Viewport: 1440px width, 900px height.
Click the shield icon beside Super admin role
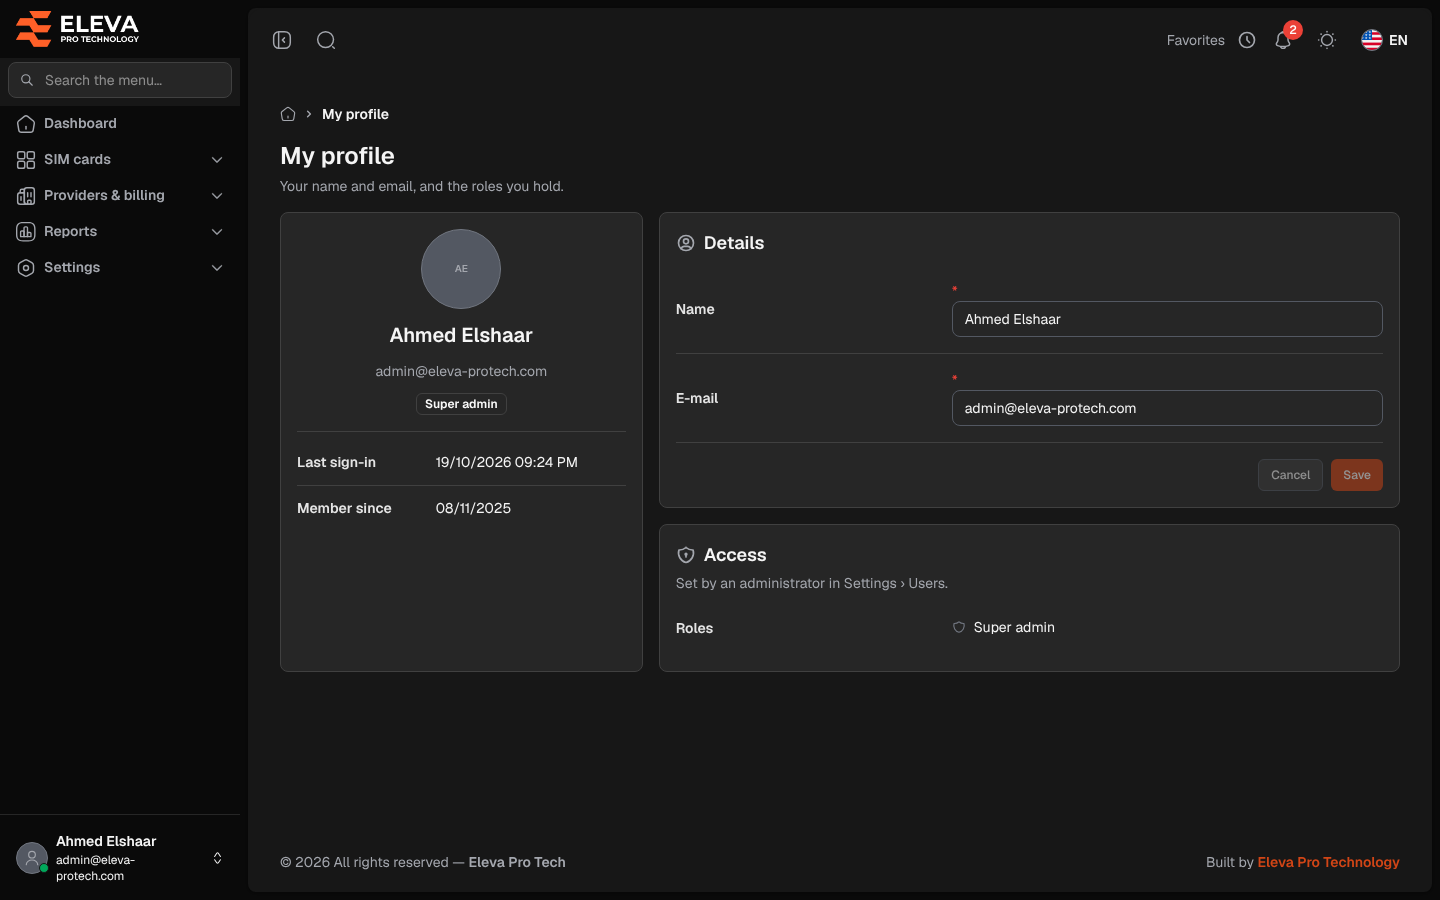(959, 628)
